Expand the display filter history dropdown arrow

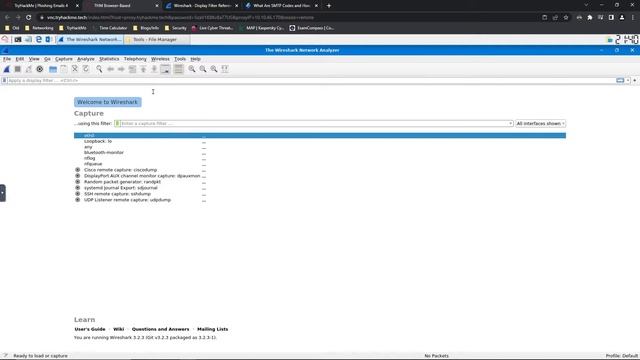(628, 80)
